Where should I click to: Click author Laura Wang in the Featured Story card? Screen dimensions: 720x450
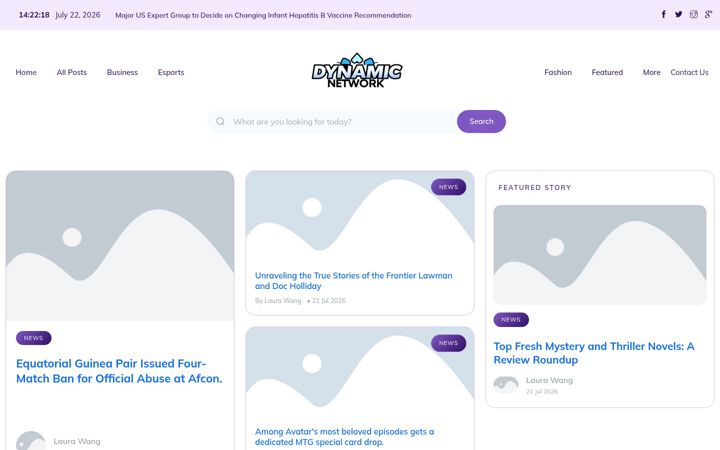549,380
